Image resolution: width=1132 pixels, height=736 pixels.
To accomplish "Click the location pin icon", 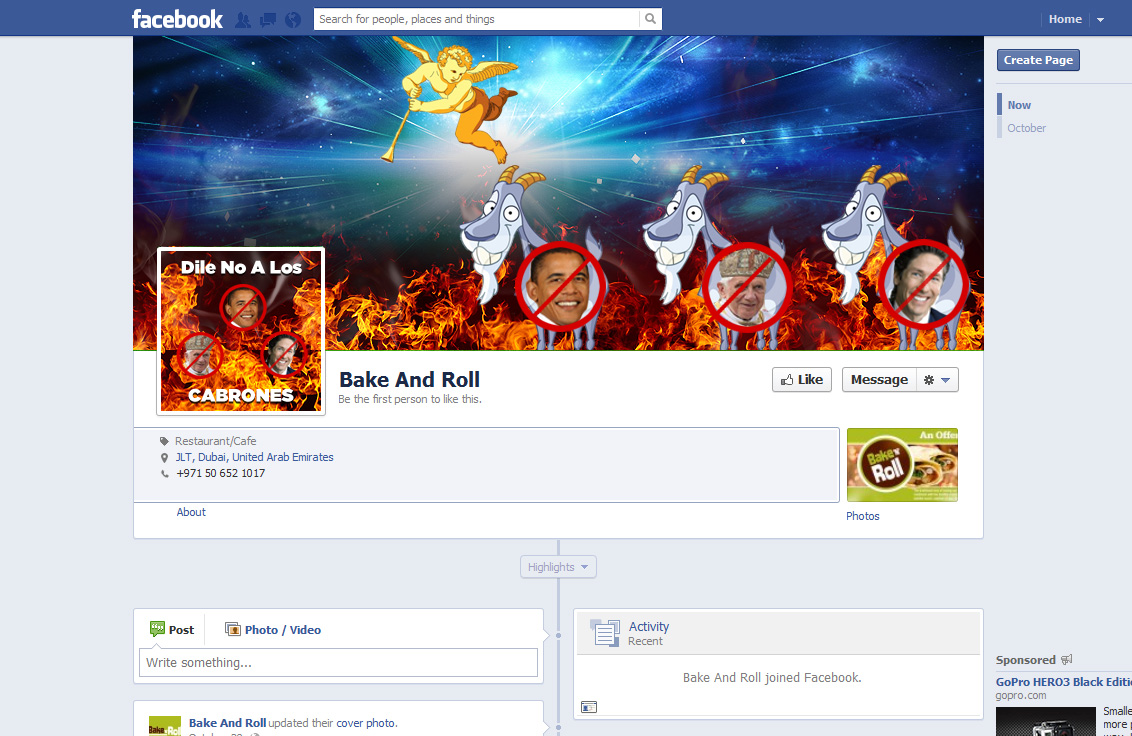I will point(165,458).
